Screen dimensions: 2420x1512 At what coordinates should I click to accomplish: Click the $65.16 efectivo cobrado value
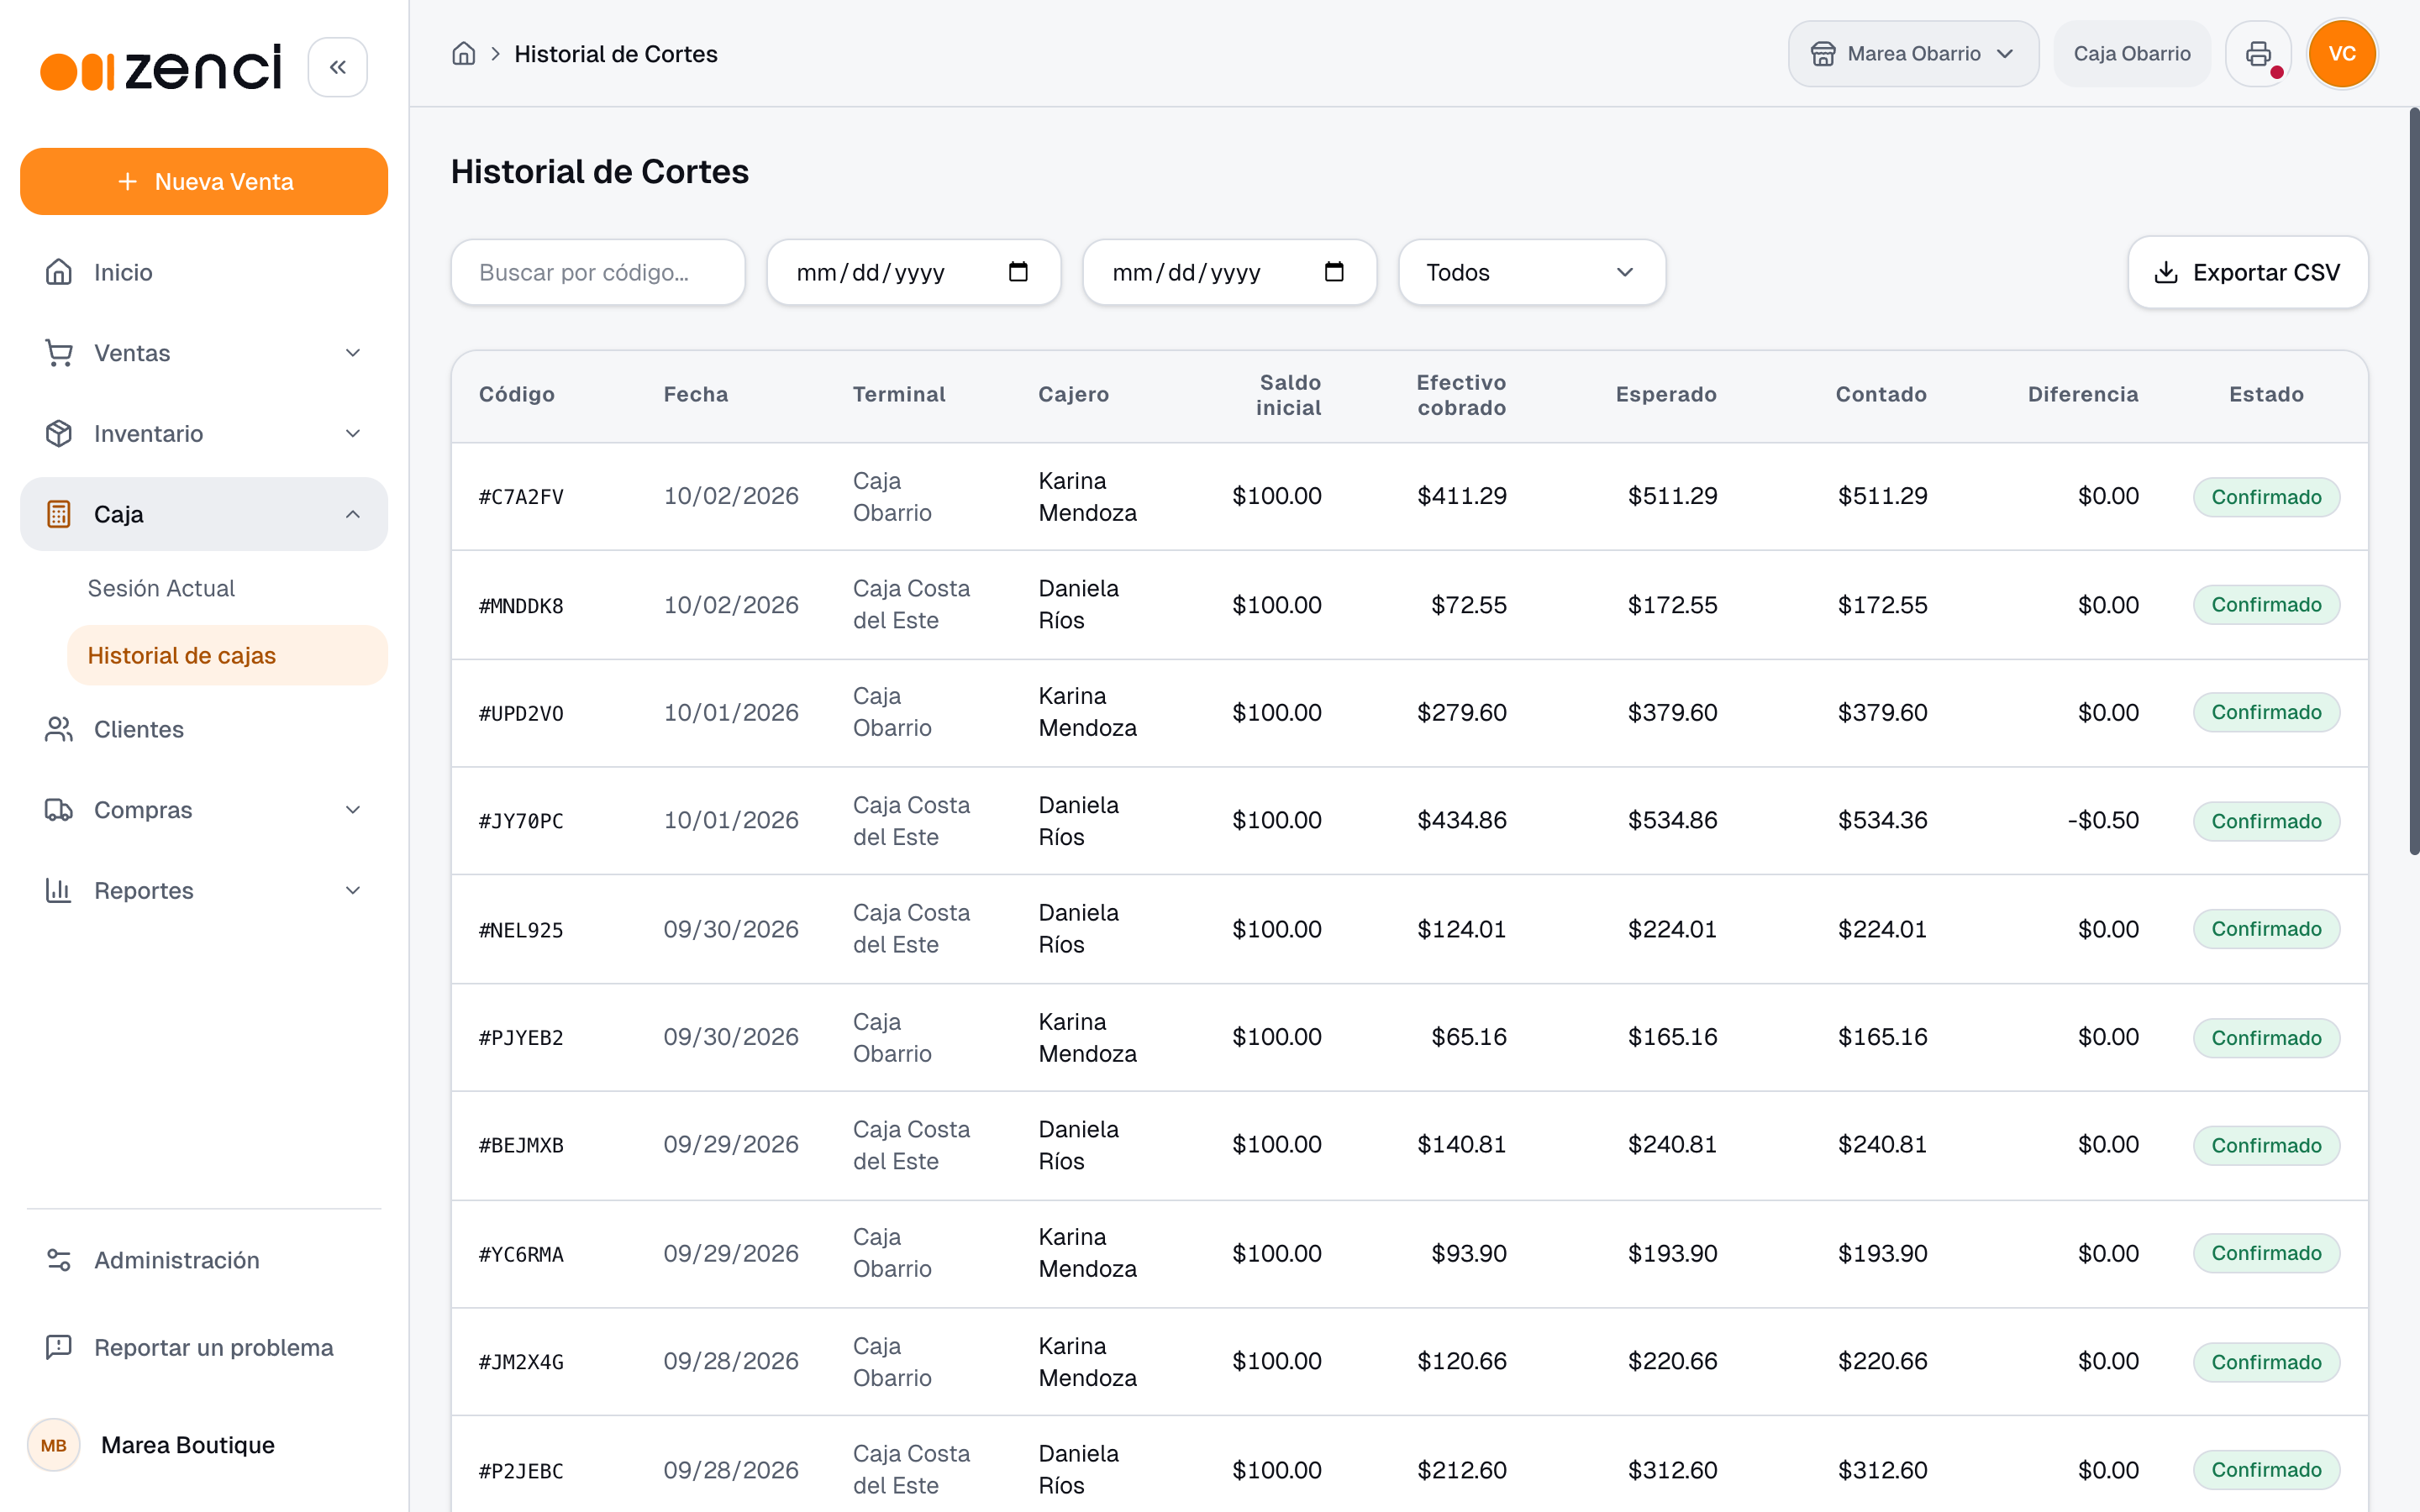(x=1468, y=1036)
